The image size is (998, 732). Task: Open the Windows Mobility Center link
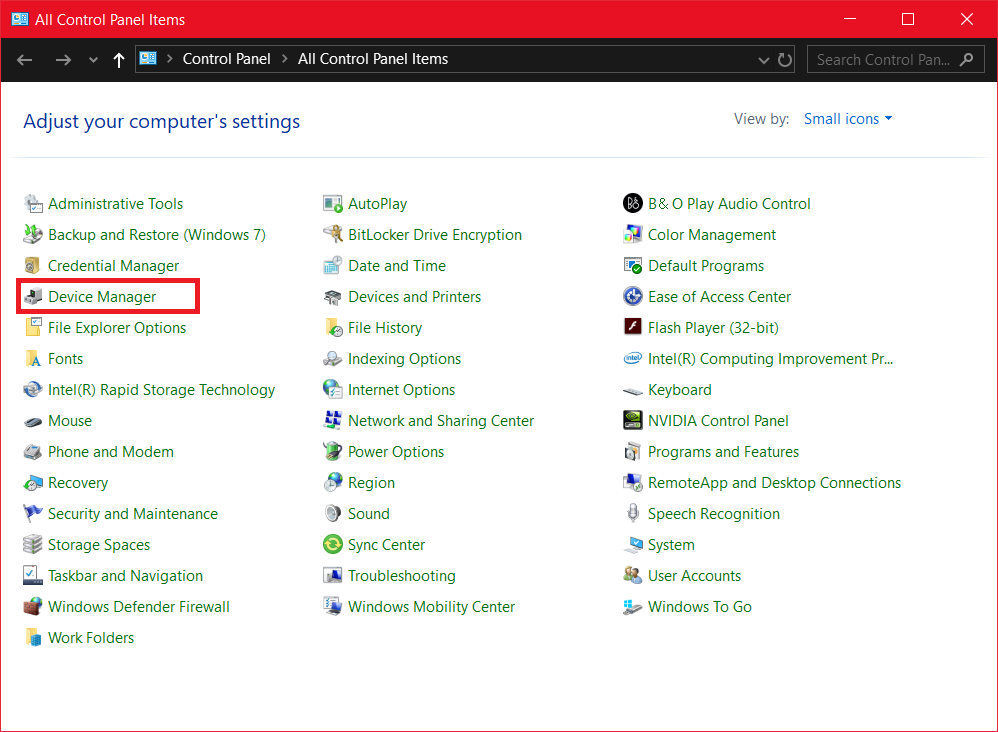tap(431, 607)
